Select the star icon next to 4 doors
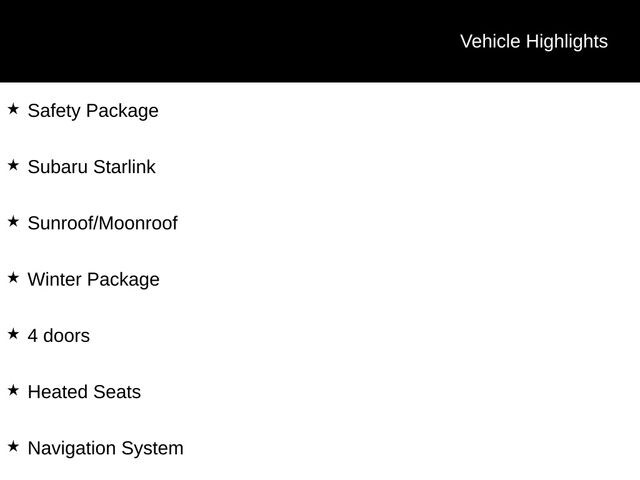Image resolution: width=640 pixels, height=480 pixels. coord(13,334)
